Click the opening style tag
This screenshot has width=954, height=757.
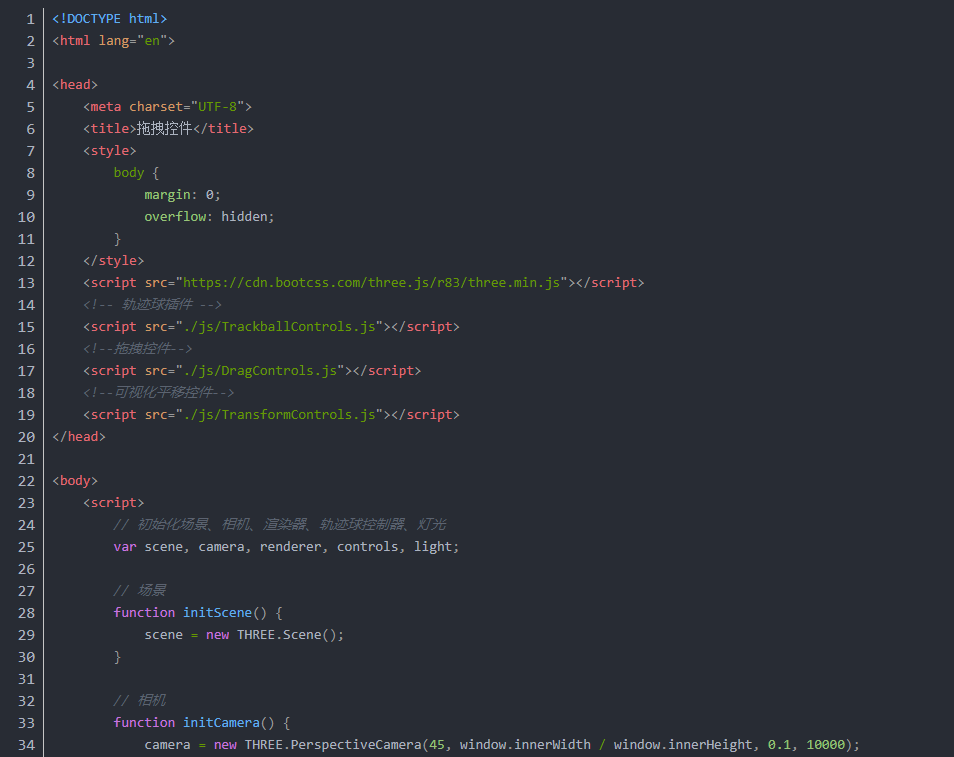coord(110,150)
